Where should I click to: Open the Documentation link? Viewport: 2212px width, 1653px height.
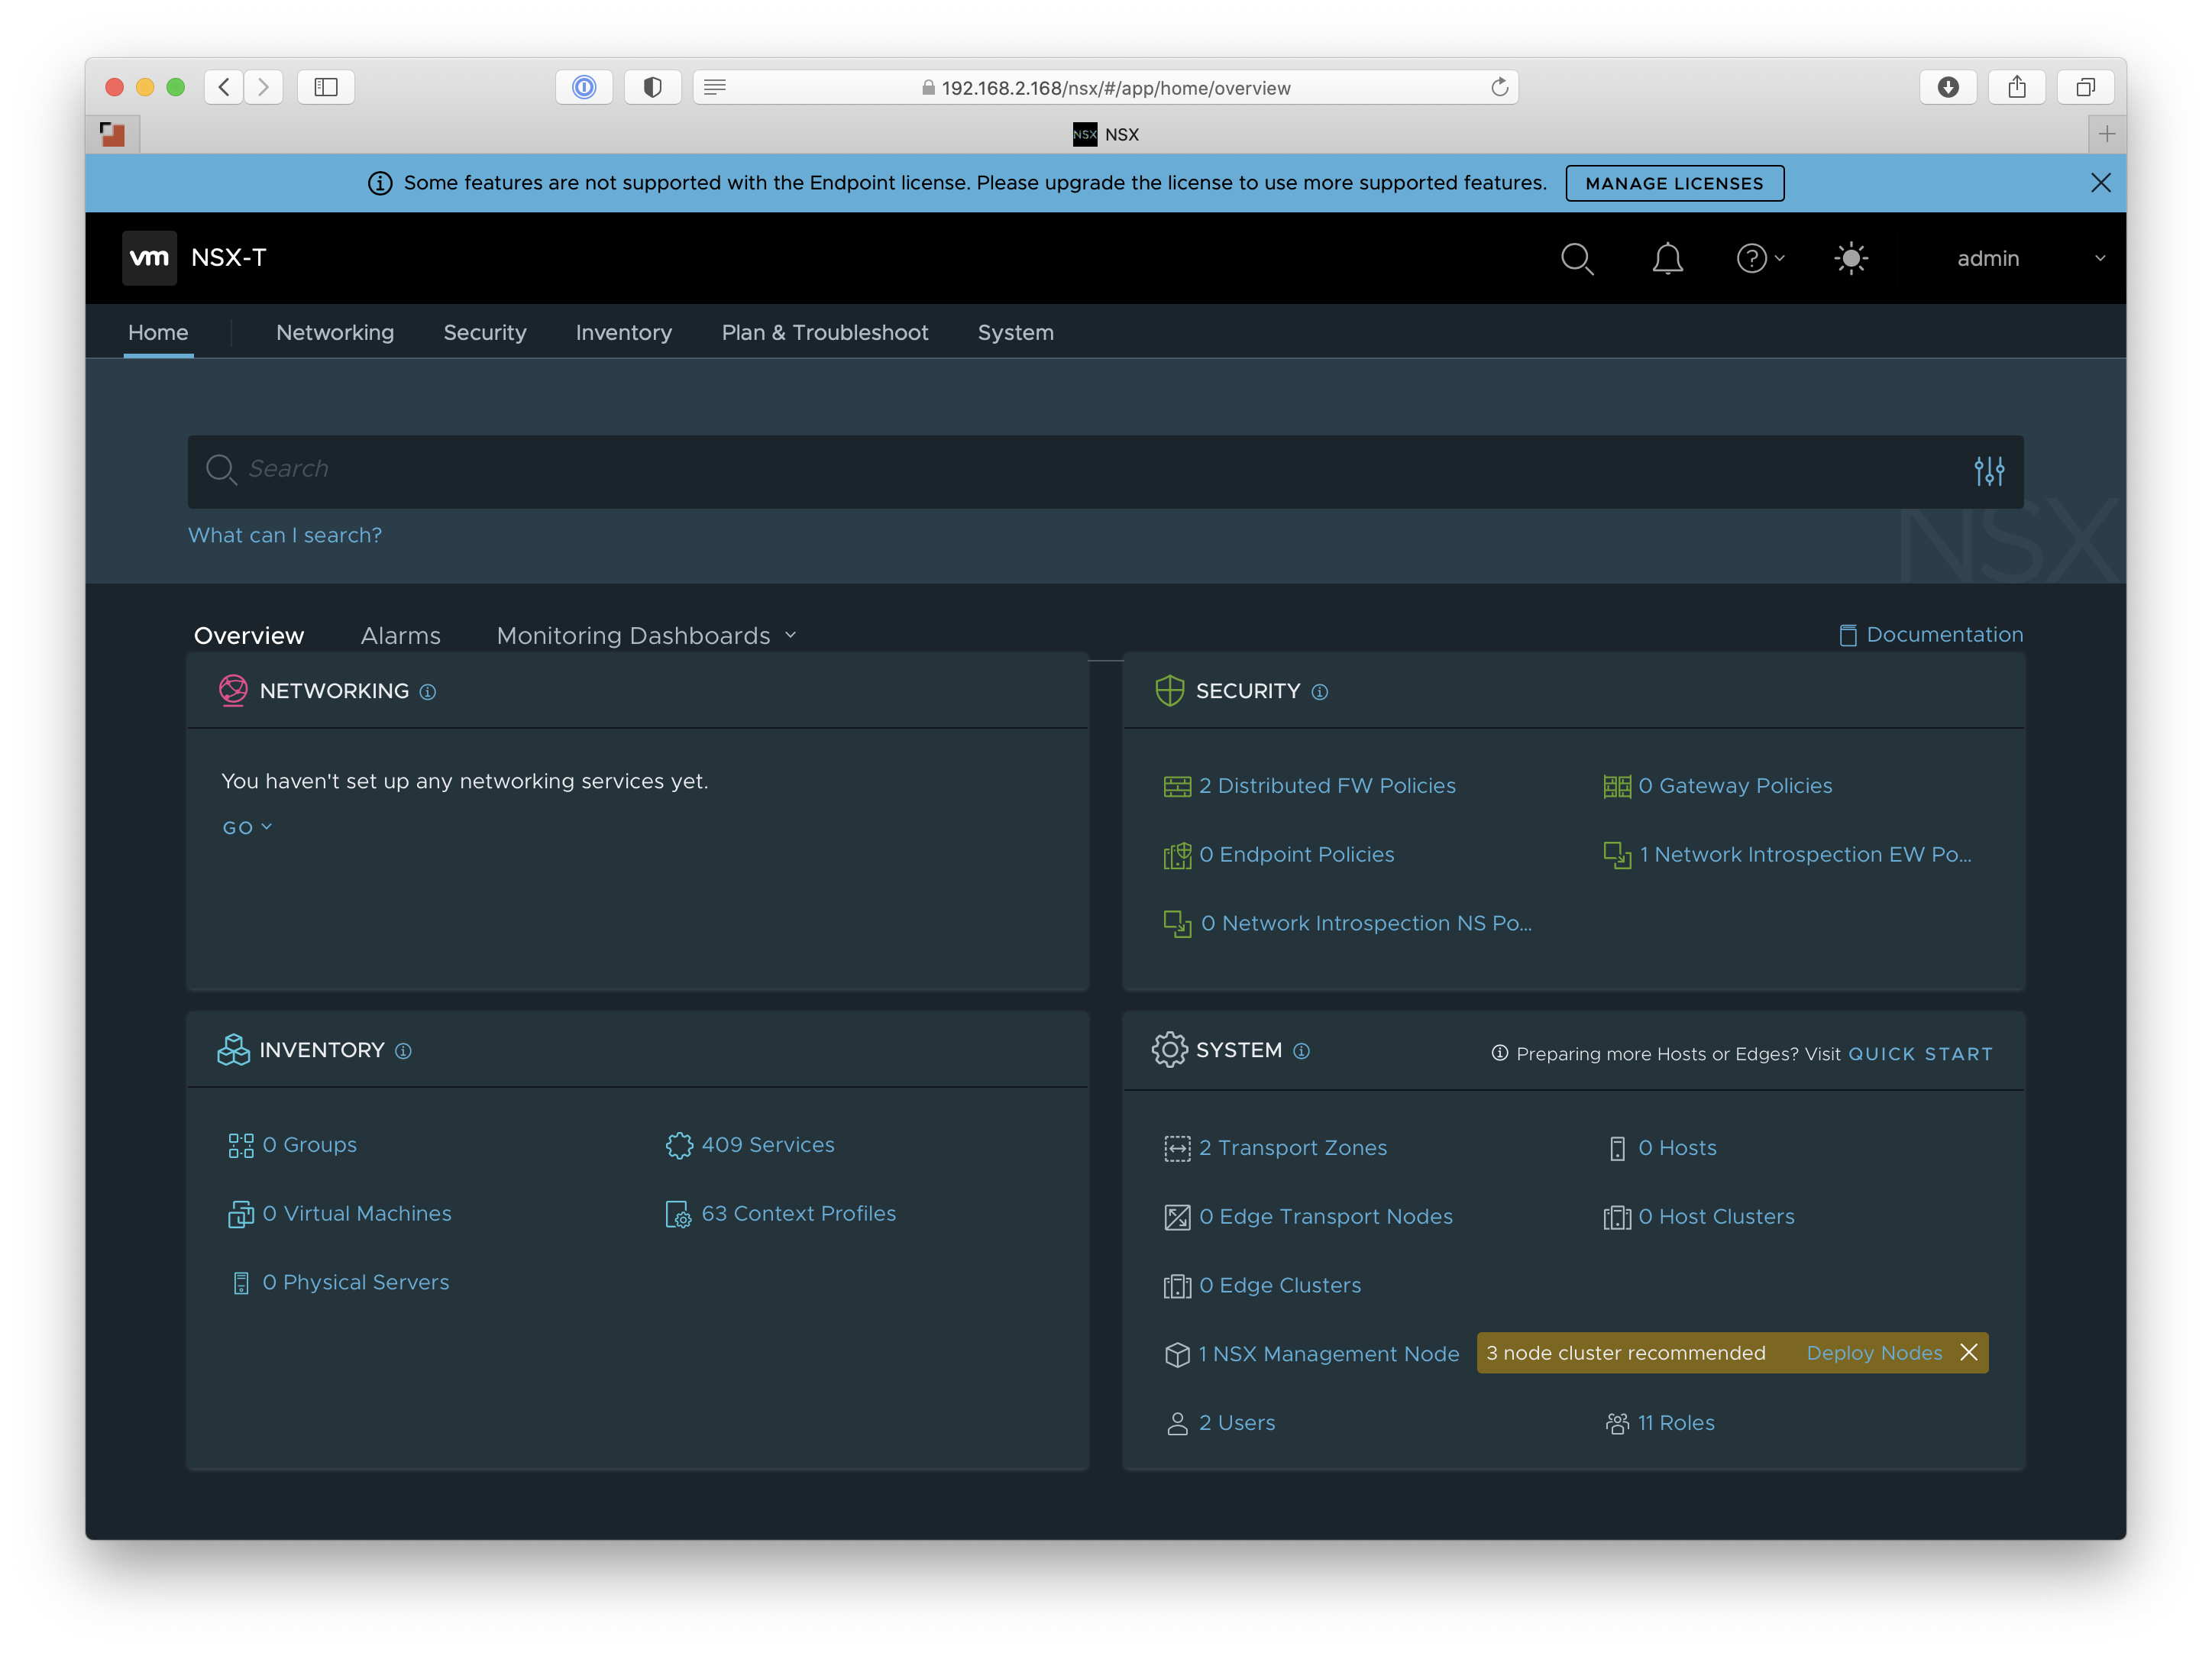coord(1944,635)
